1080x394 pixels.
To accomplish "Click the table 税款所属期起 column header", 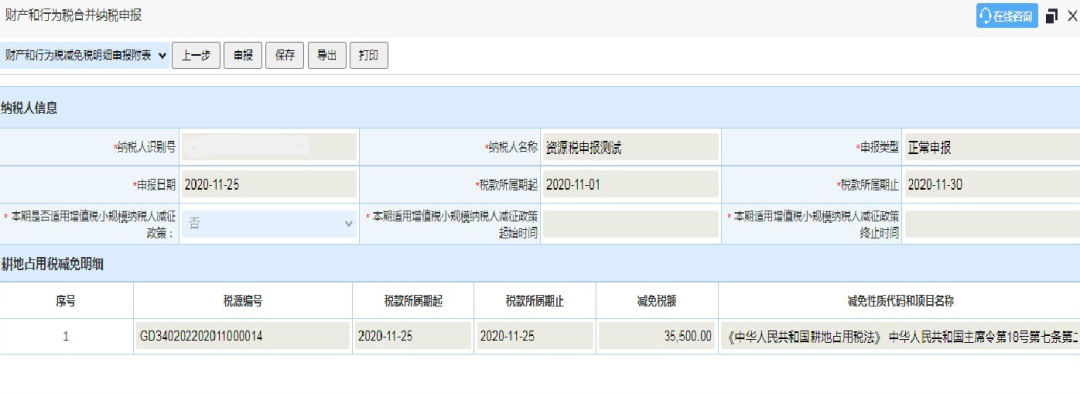I will tap(413, 301).
